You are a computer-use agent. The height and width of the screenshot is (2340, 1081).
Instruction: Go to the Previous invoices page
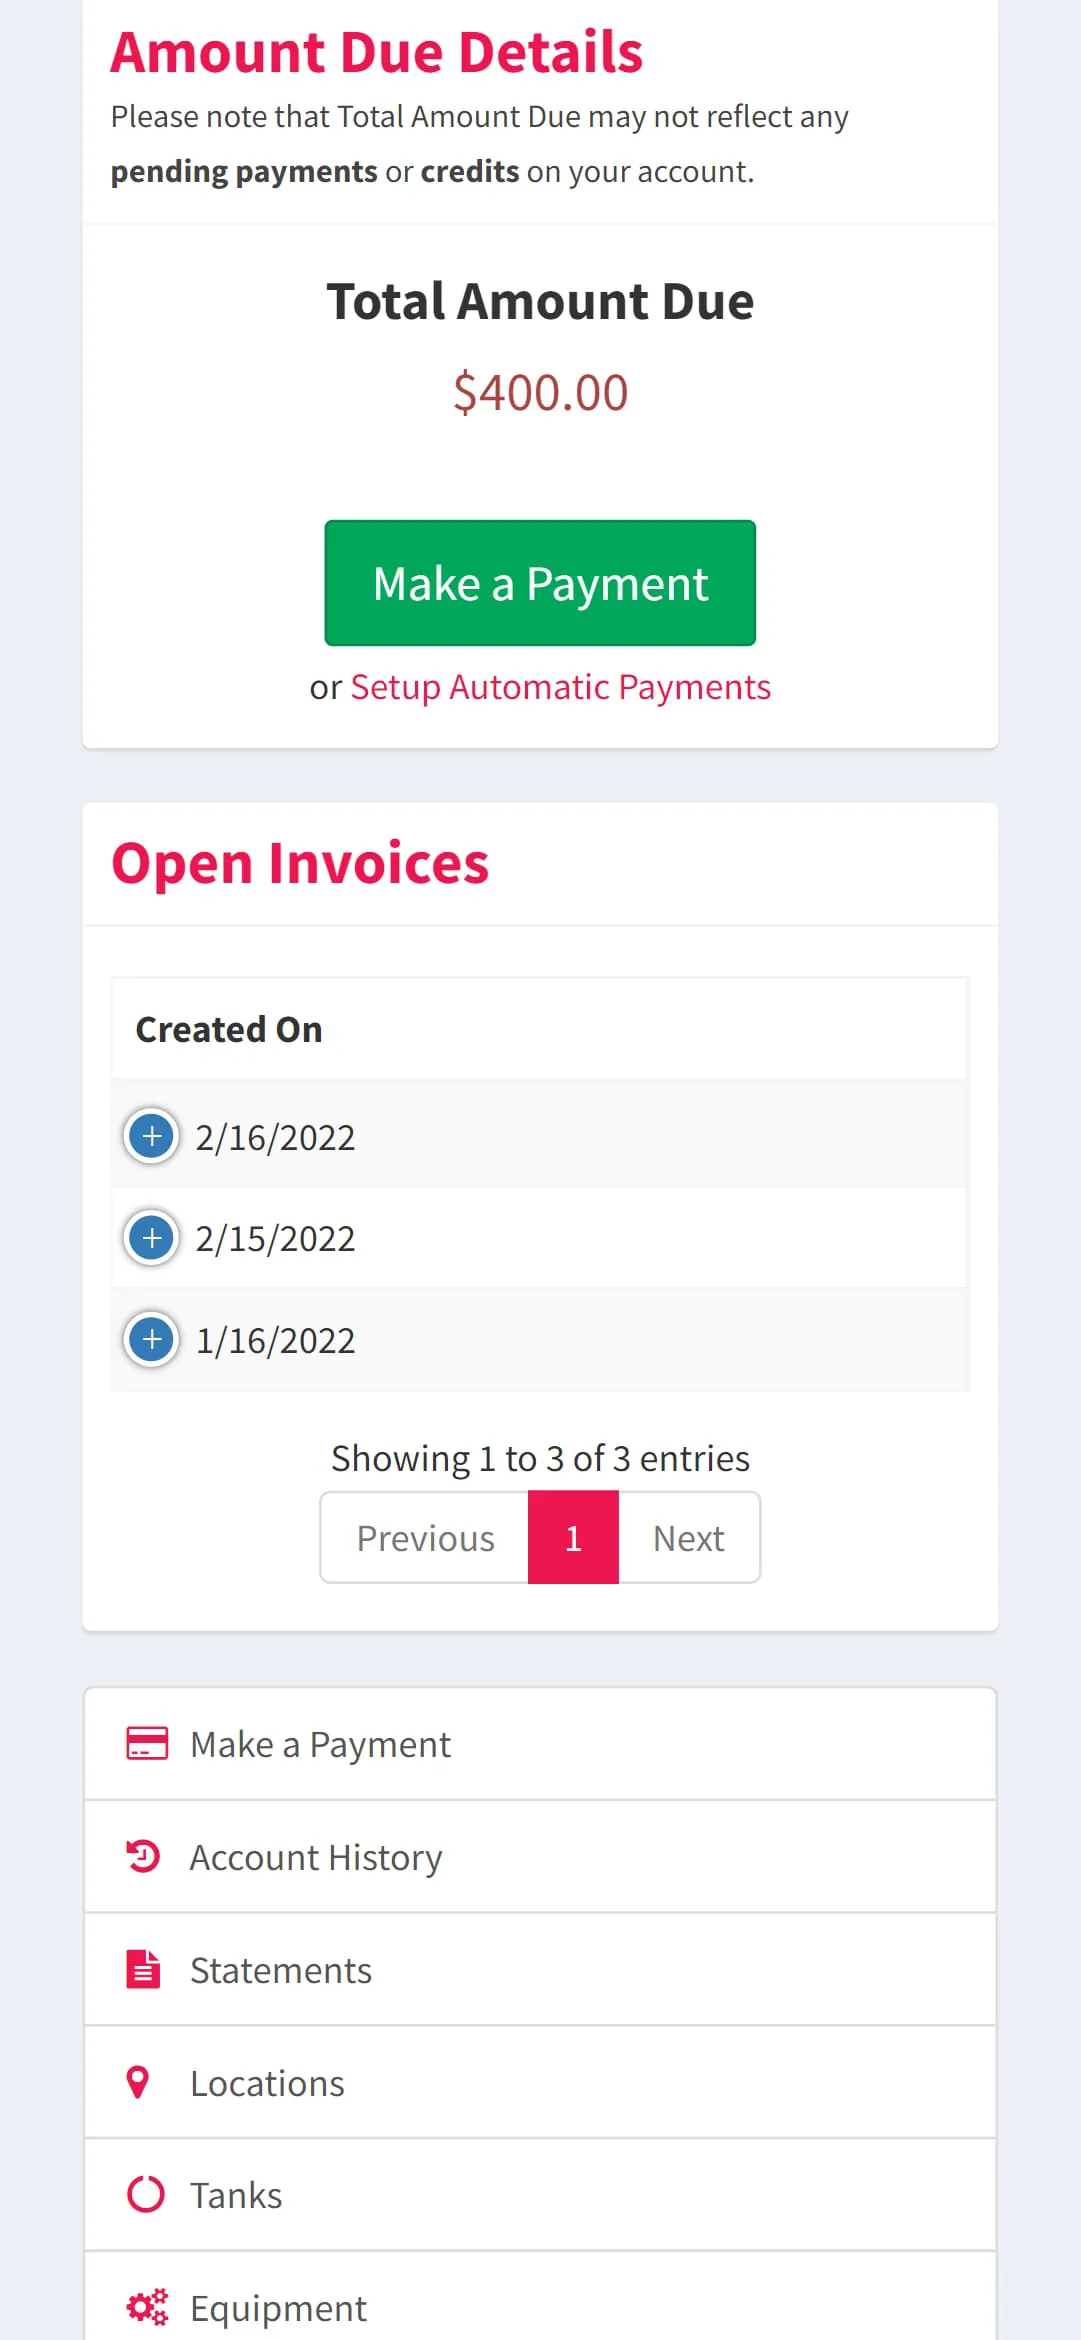pos(425,1538)
